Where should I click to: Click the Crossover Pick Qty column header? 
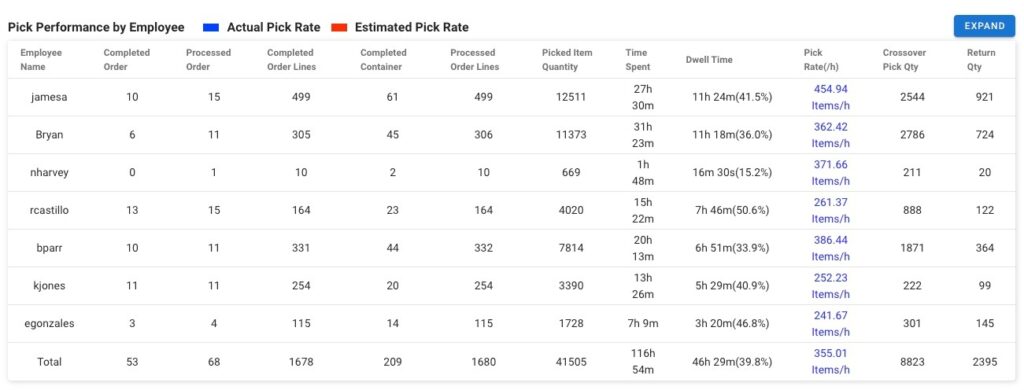point(904,59)
